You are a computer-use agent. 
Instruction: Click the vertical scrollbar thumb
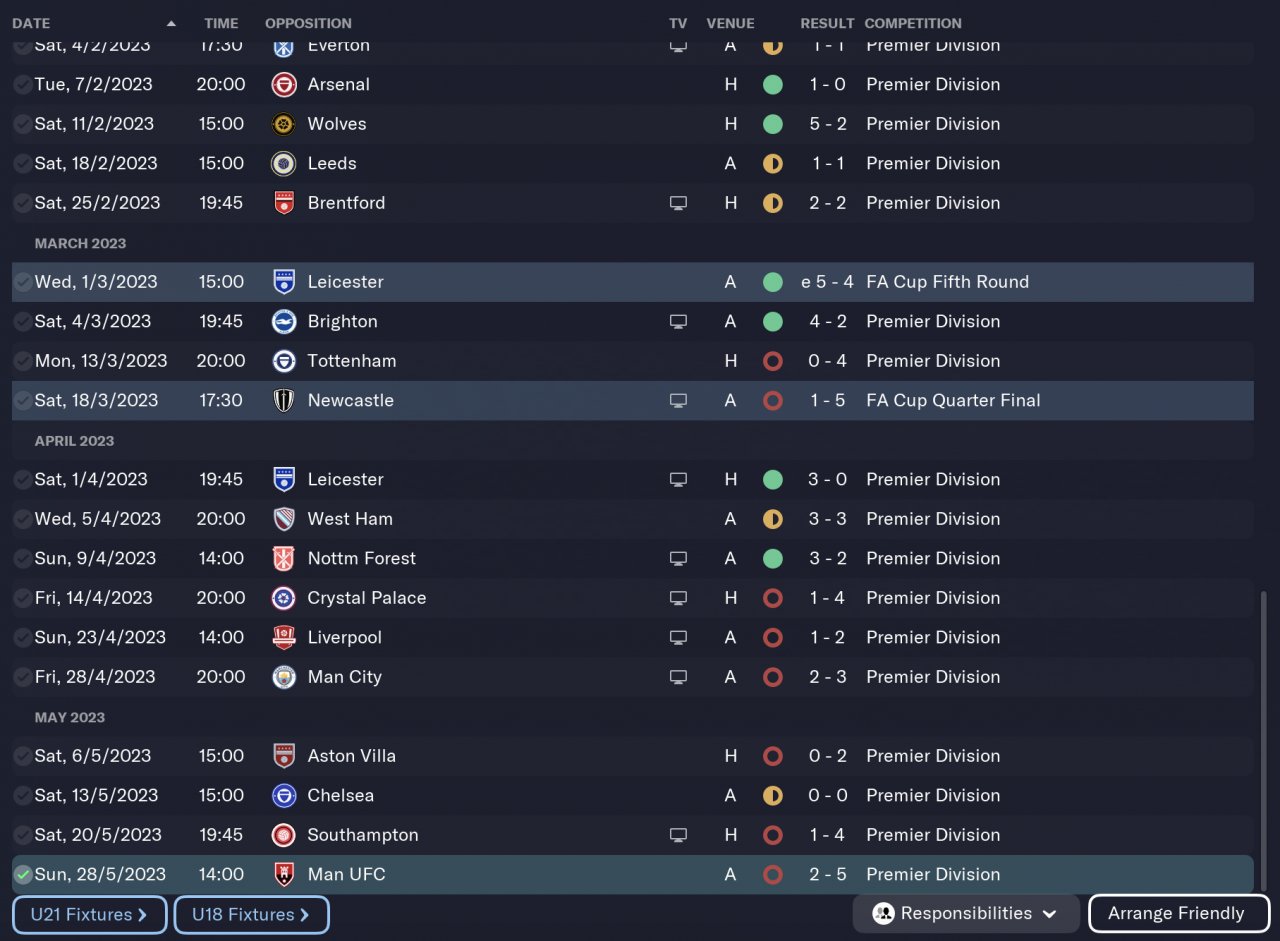pyautogui.click(x=1262, y=740)
